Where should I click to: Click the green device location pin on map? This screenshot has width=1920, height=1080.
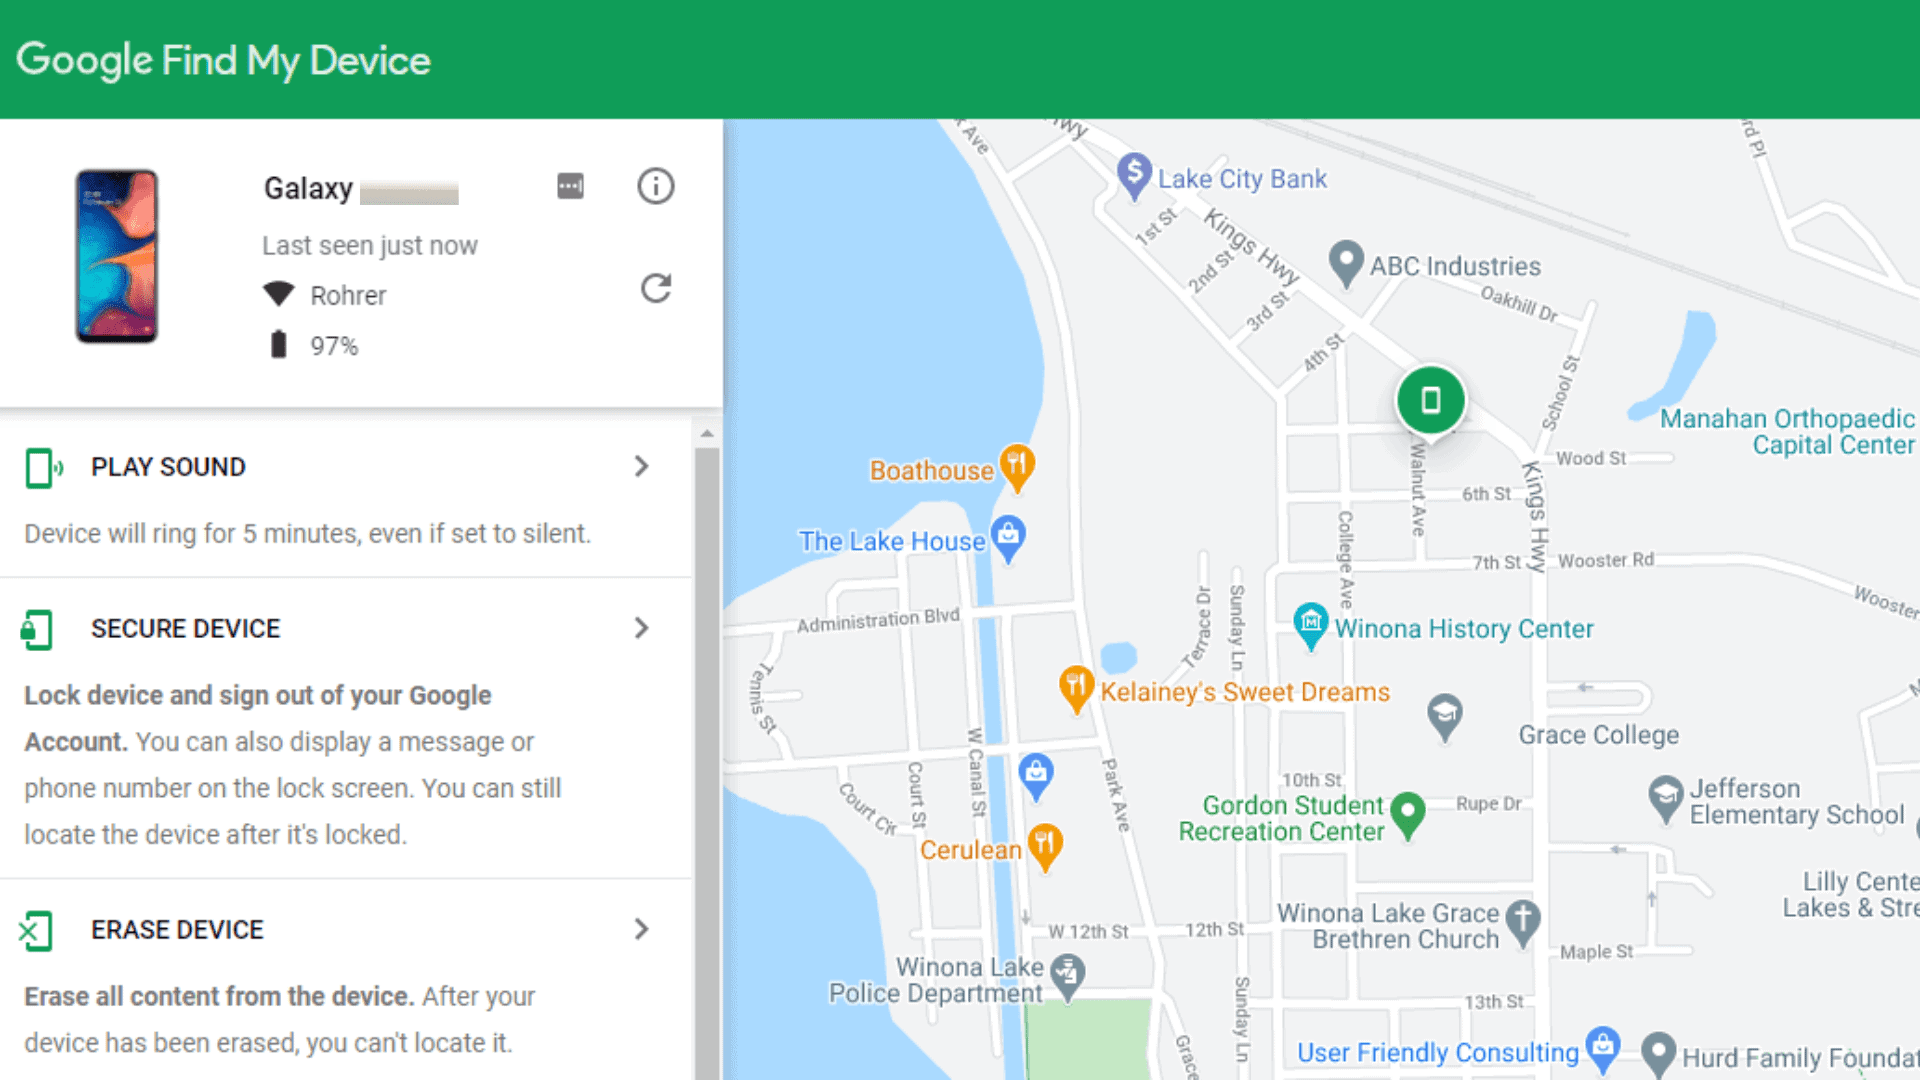click(1428, 400)
